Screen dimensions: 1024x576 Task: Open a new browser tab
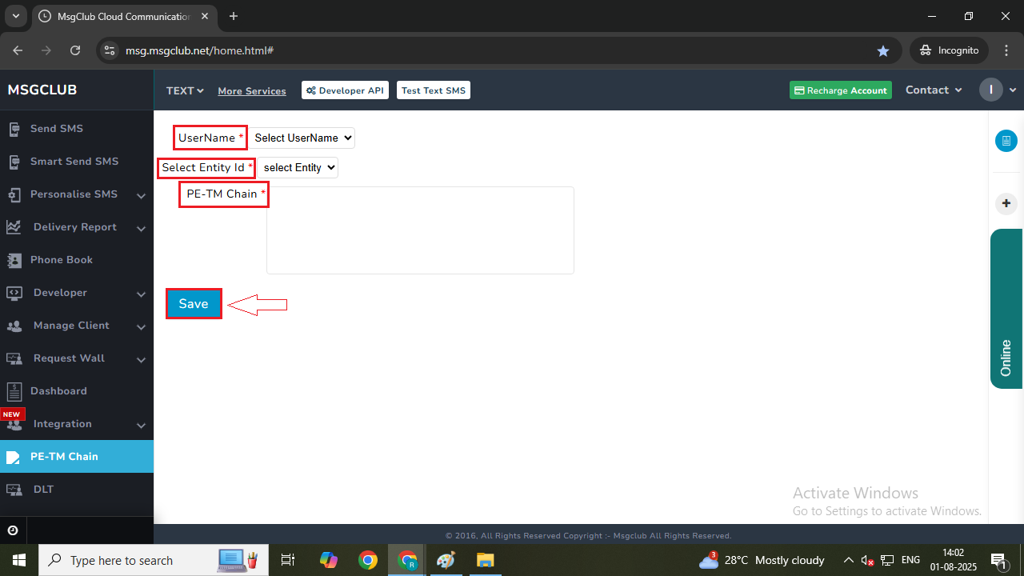[x=233, y=16]
